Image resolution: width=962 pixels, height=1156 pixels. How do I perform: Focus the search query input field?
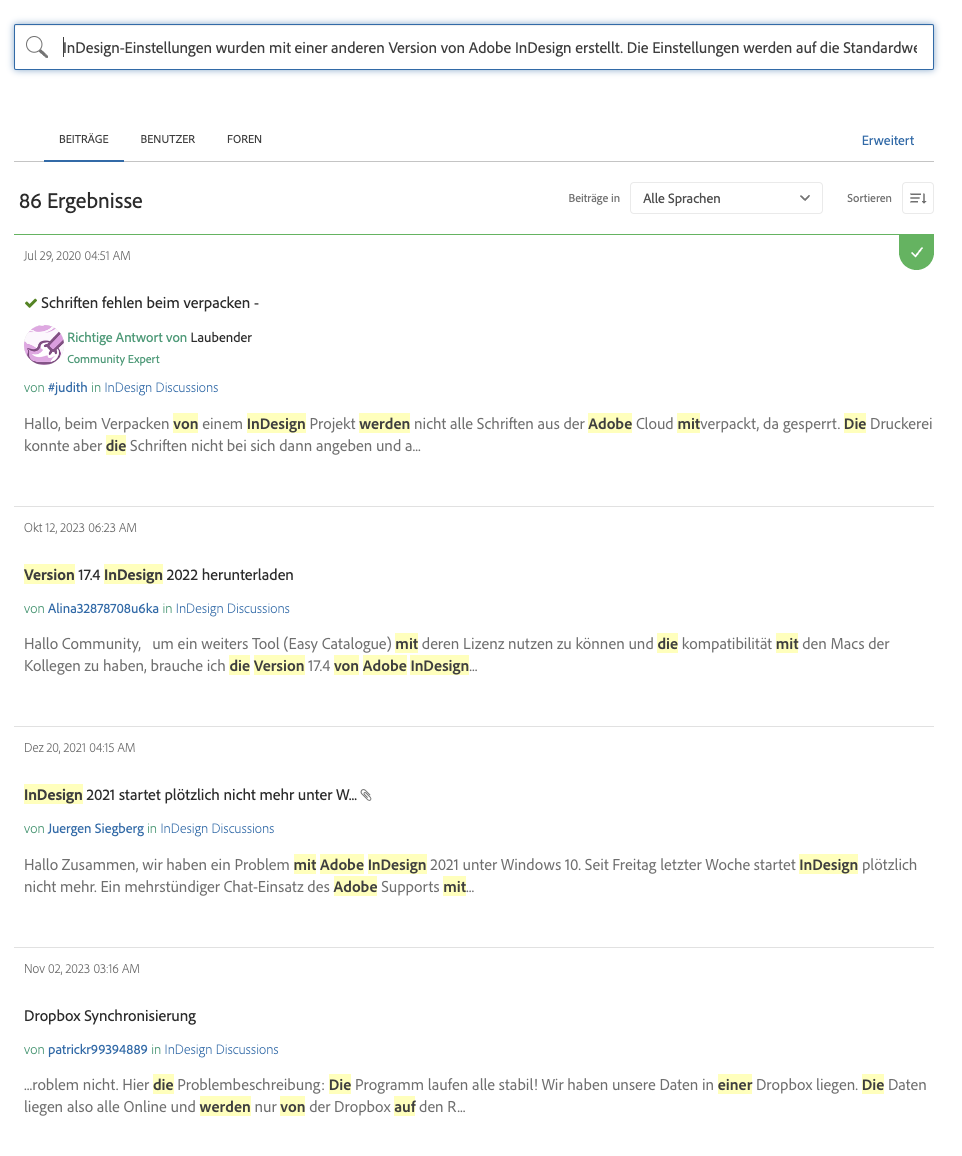[x=490, y=48]
